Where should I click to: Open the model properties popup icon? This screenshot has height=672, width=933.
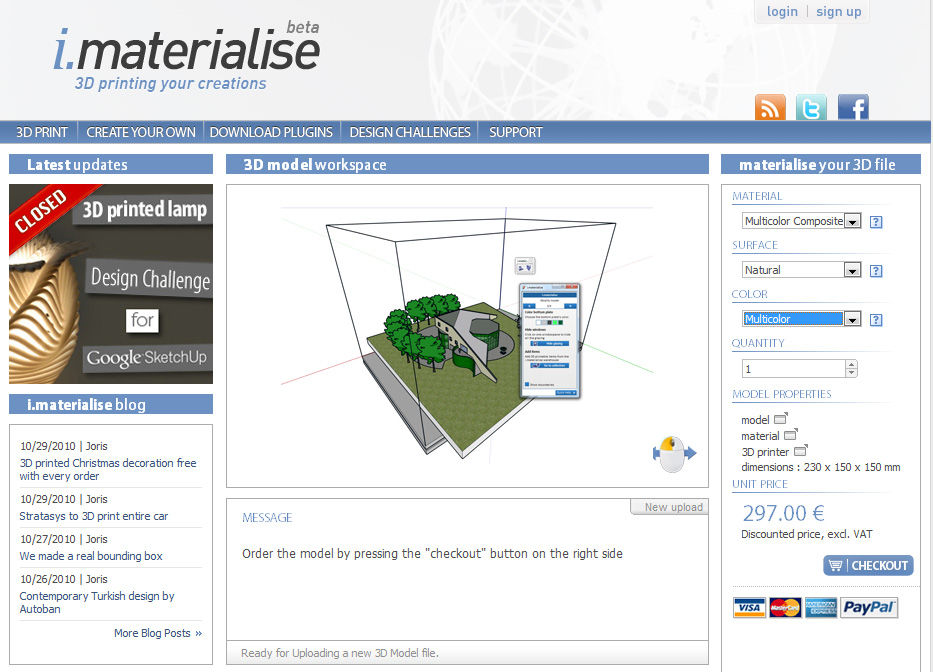pyautogui.click(x=781, y=418)
